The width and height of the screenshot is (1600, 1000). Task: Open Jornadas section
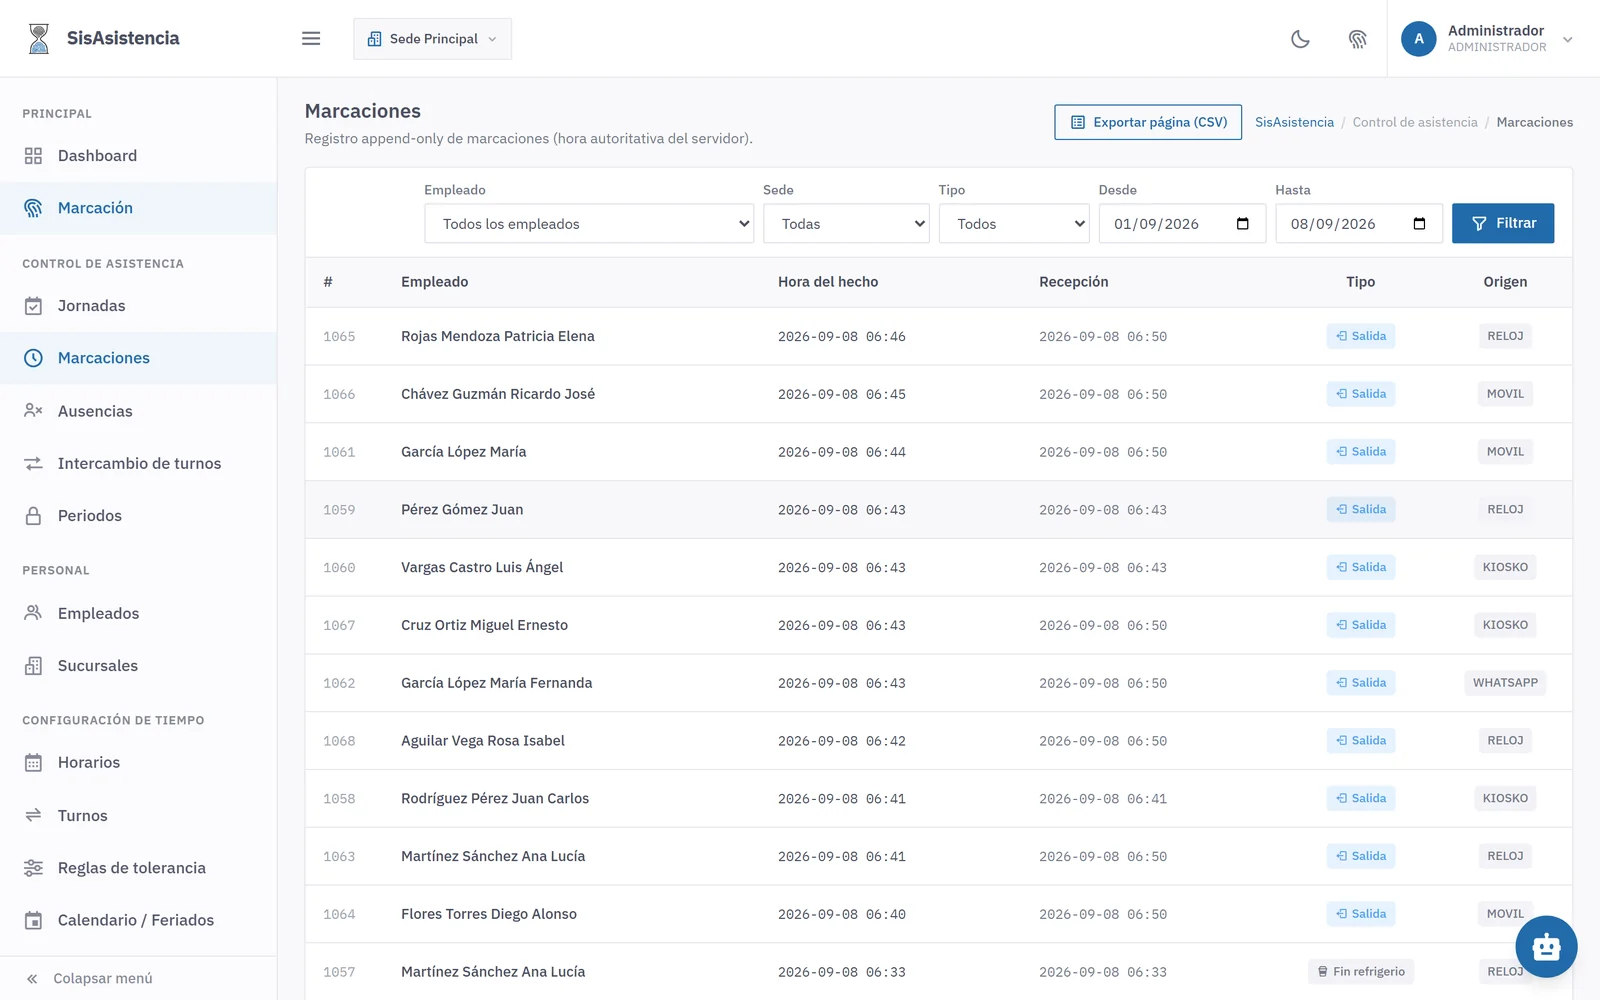[138, 306]
